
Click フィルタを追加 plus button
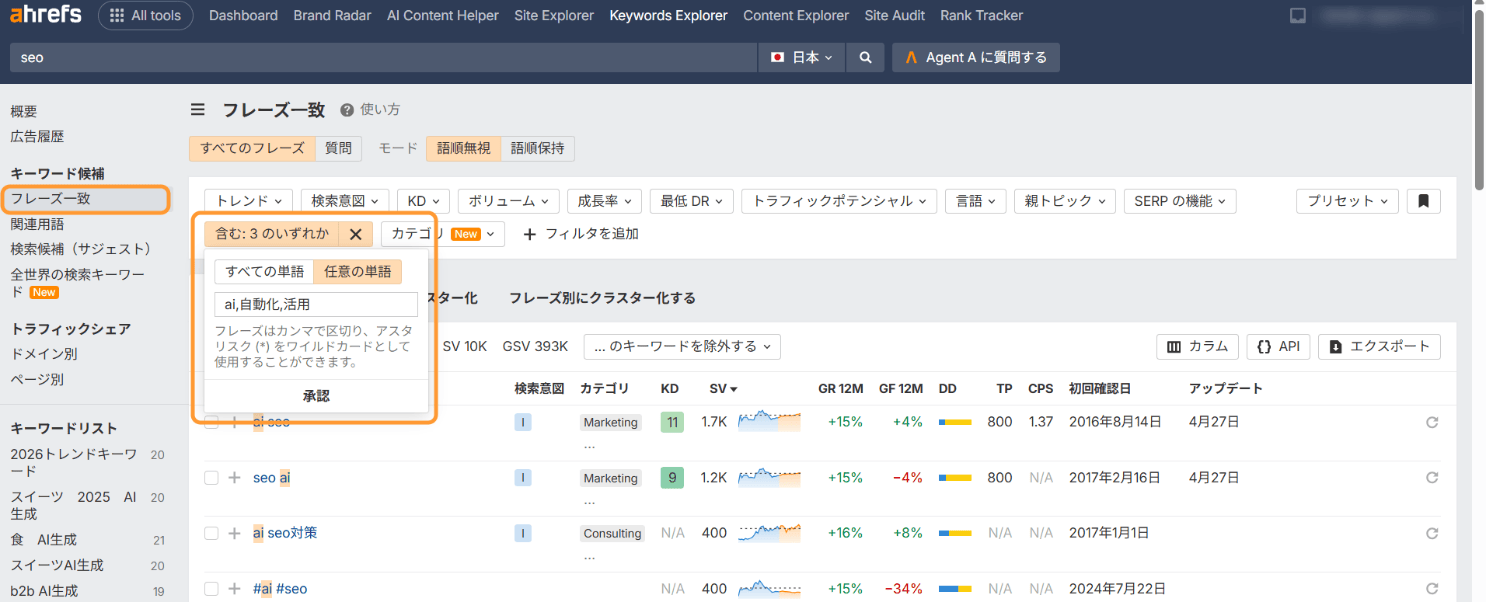pyautogui.click(x=581, y=234)
